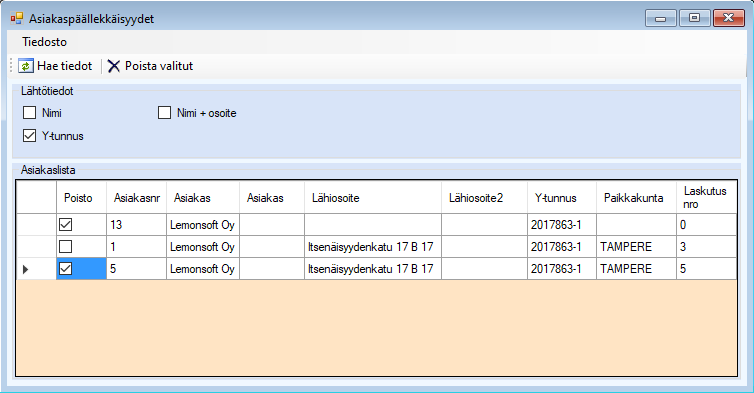Click the Hae tiedot refresh icon
Viewport: 754px width, 393px height.
click(25, 66)
